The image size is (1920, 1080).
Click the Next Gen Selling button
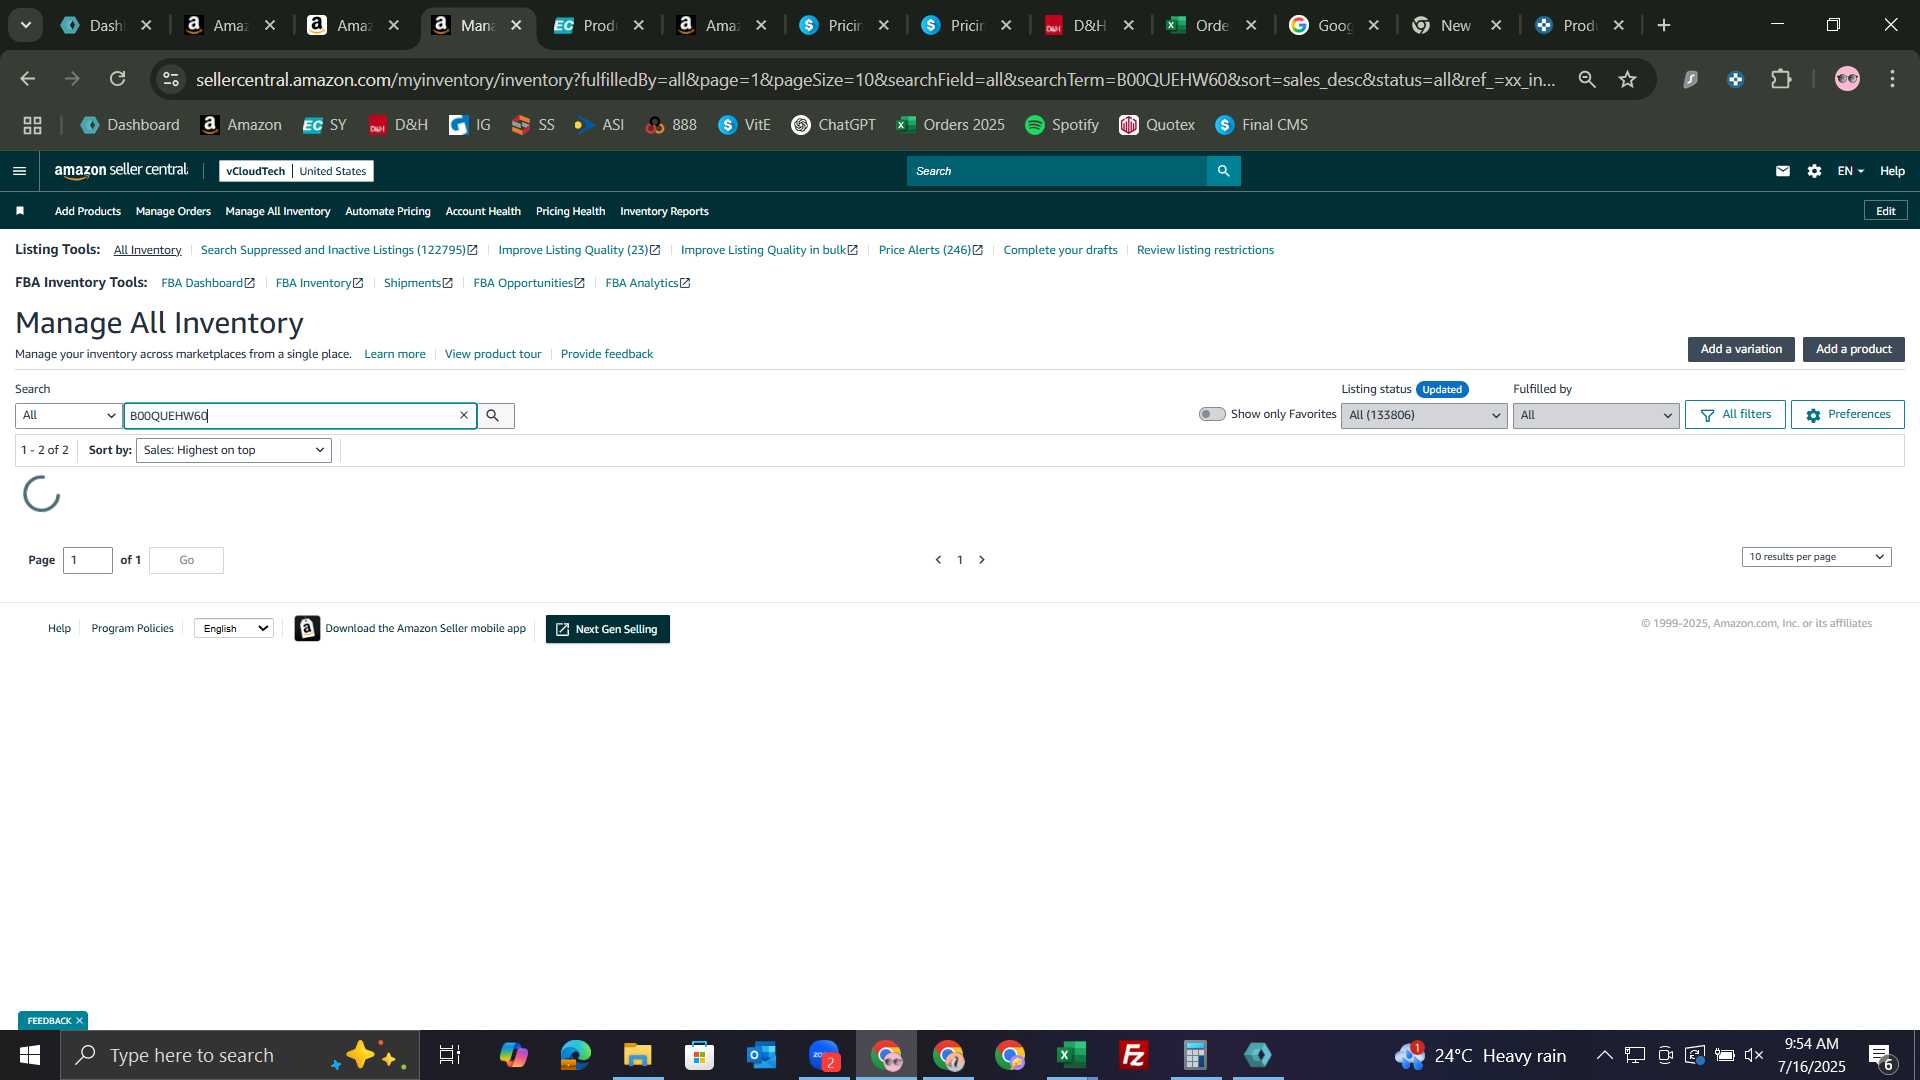click(x=607, y=629)
